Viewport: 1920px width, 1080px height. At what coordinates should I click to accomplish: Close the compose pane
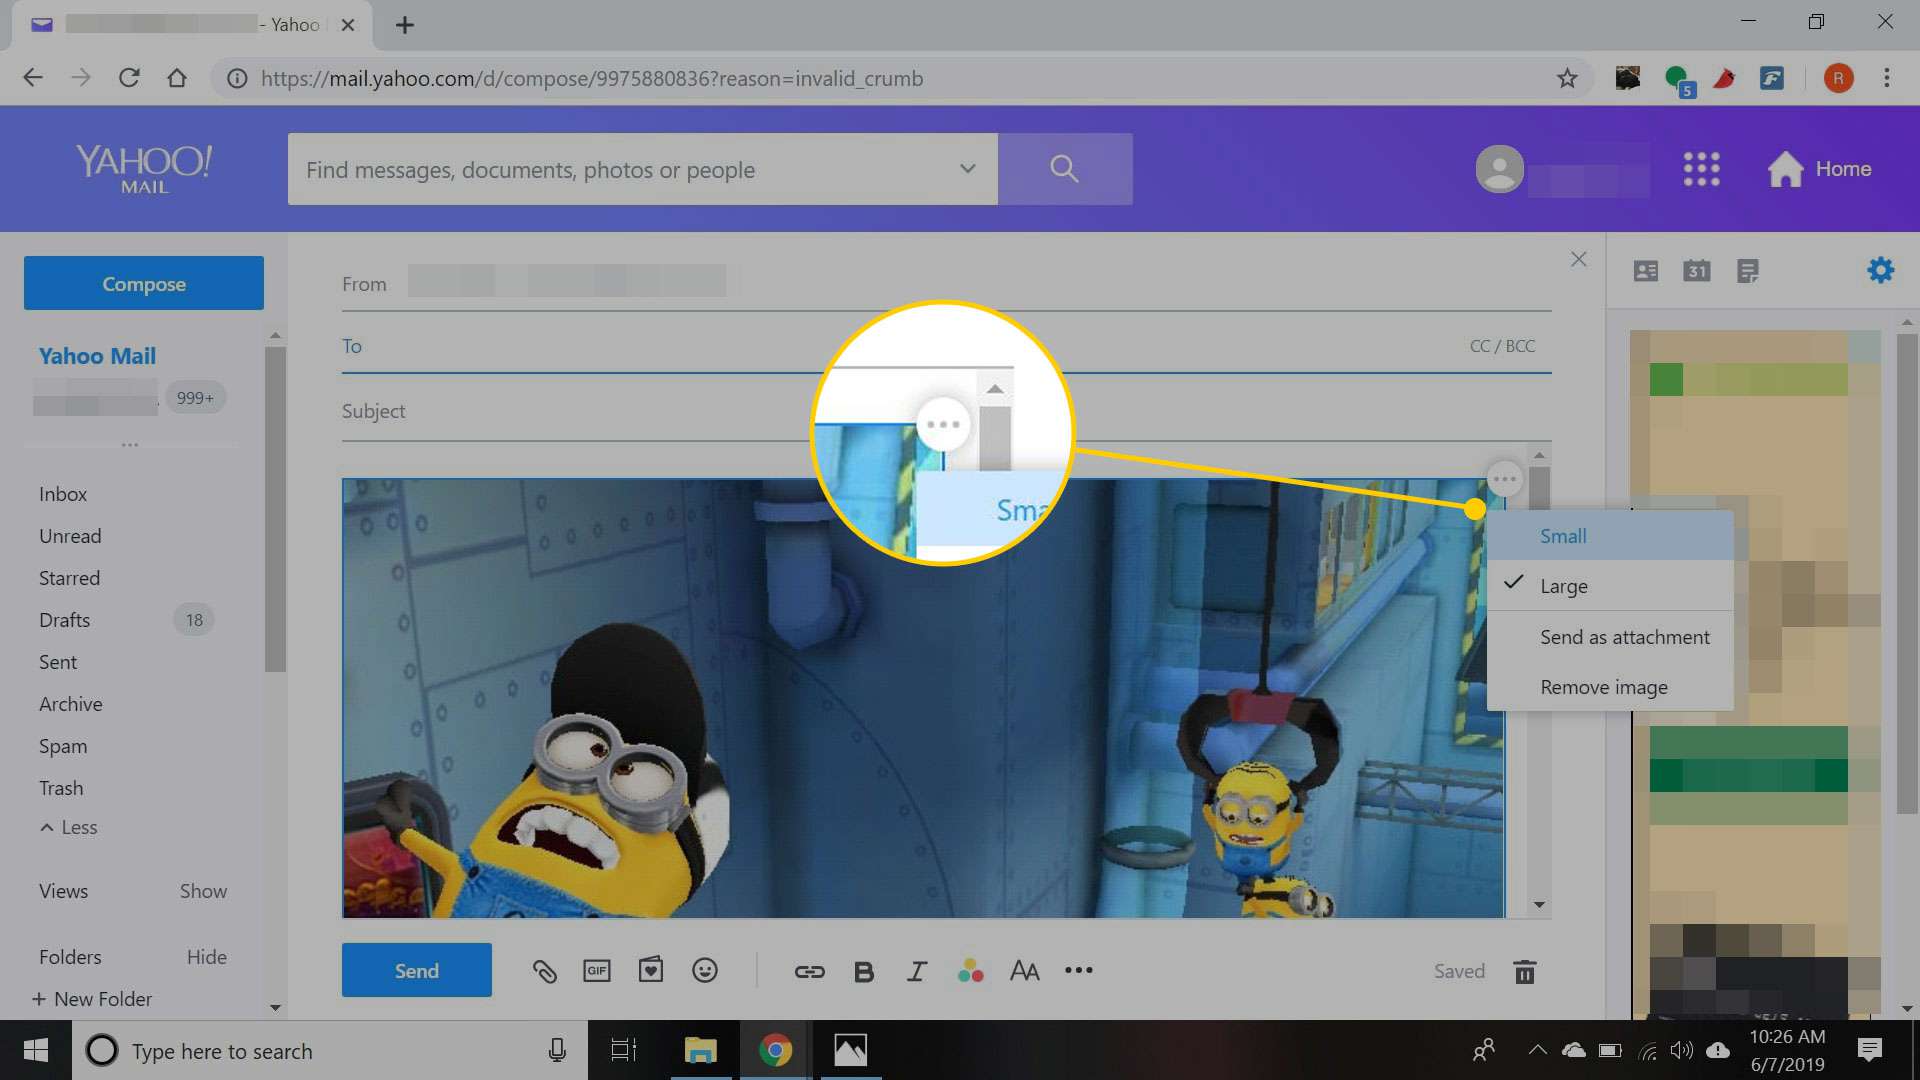point(1579,260)
